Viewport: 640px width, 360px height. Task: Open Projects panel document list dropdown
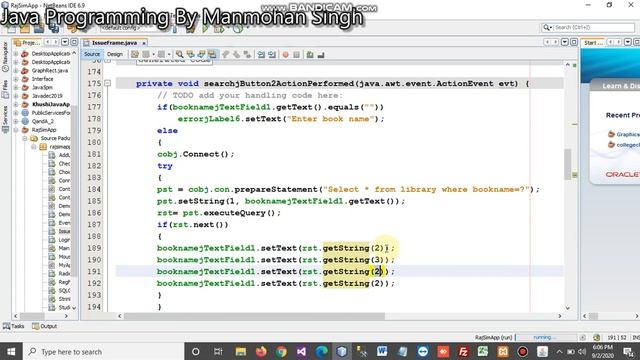pos(65,42)
